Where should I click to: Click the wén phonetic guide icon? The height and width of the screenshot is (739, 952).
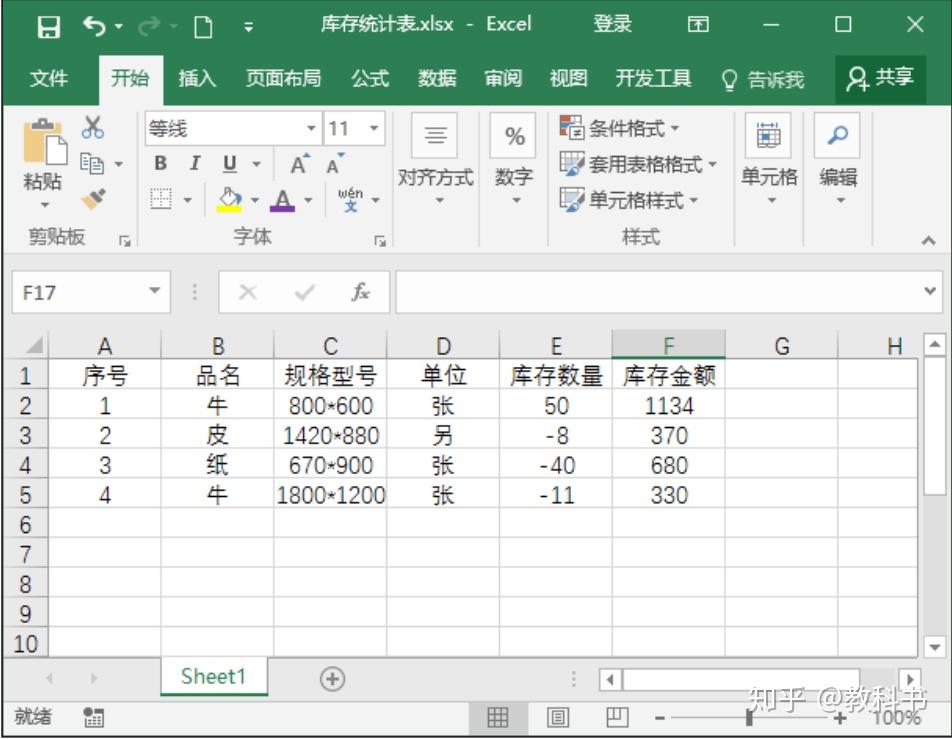(x=350, y=199)
